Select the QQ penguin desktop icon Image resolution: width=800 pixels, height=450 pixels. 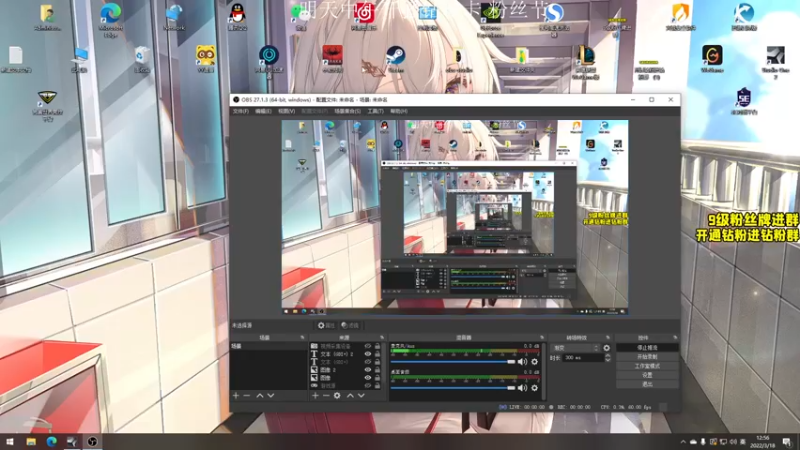click(237, 17)
